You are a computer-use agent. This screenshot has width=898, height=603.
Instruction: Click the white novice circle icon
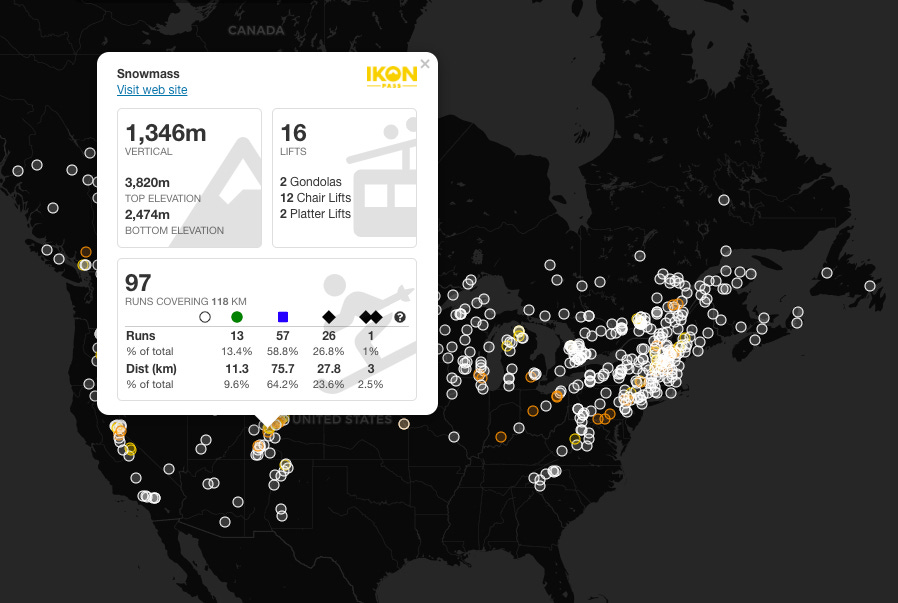click(x=204, y=317)
